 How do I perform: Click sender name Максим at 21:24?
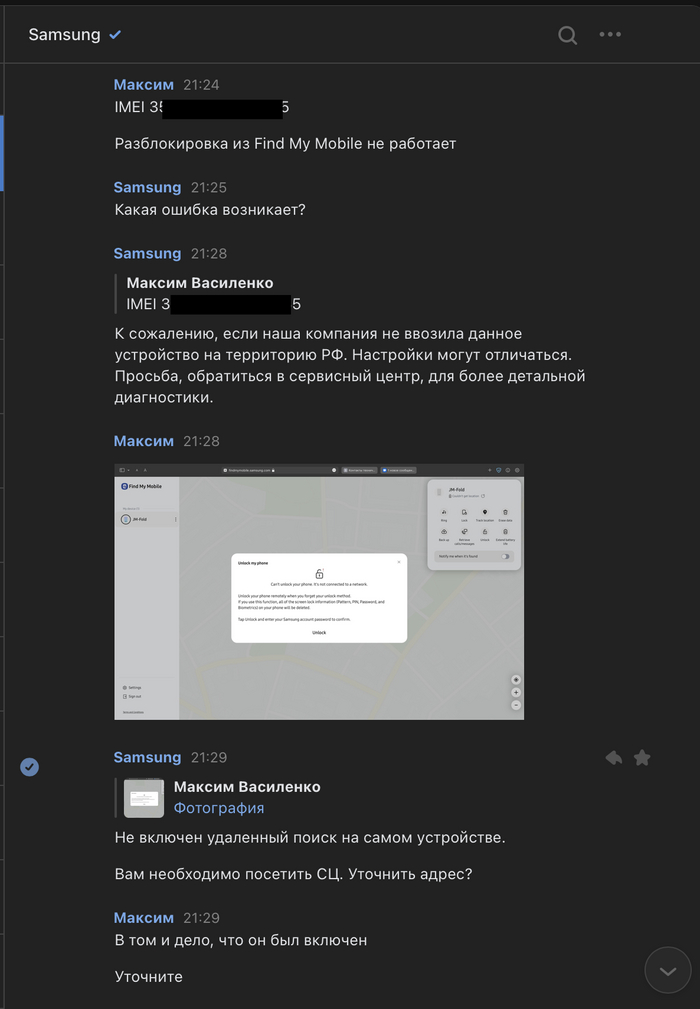(x=143, y=85)
